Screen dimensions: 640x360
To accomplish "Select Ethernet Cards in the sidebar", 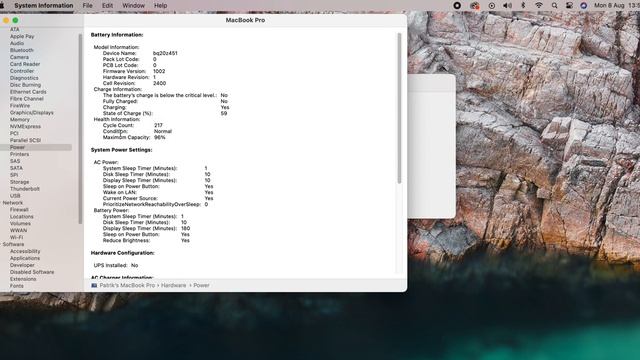I will coord(28,92).
